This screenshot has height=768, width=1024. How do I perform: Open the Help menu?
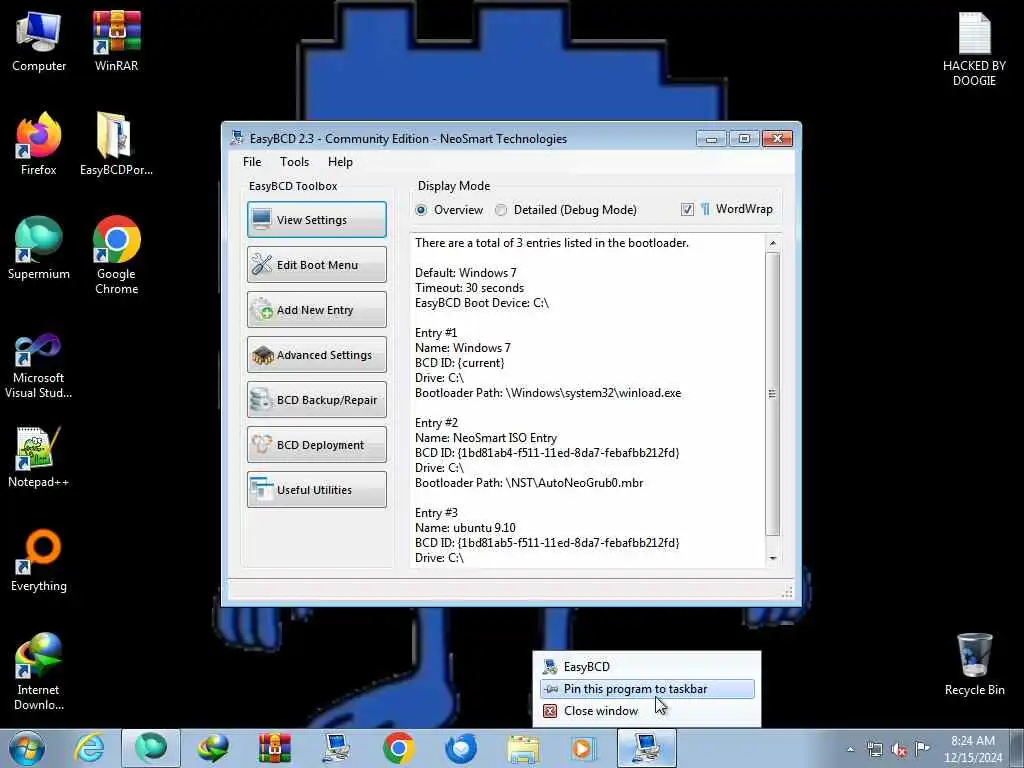(x=340, y=162)
